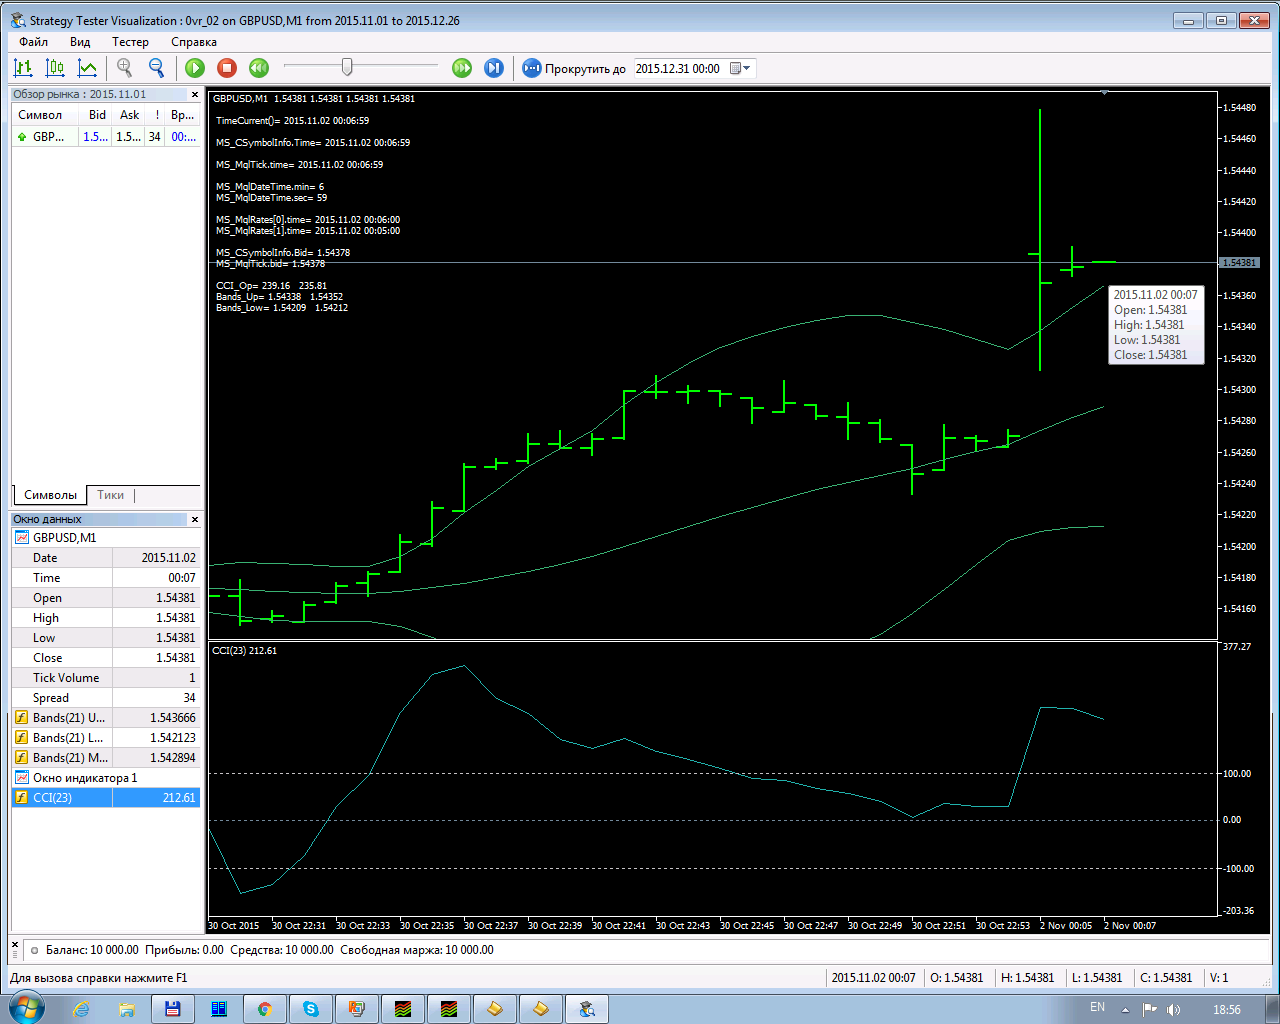Switch to candlestick chart icon

tap(55, 68)
